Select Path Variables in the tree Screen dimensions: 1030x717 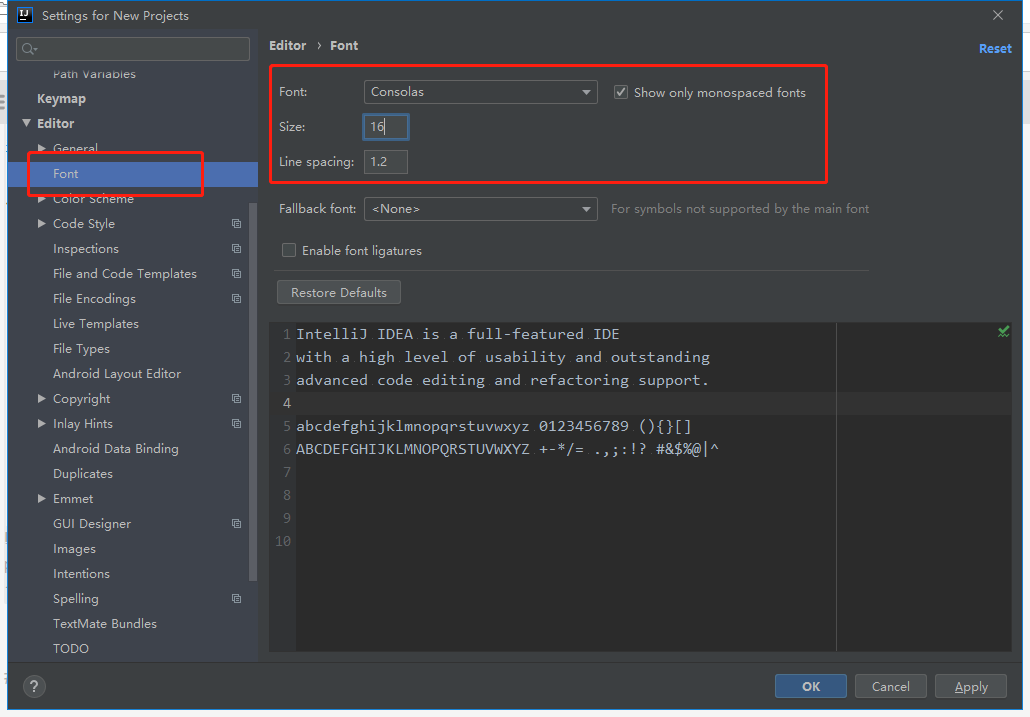(x=95, y=74)
